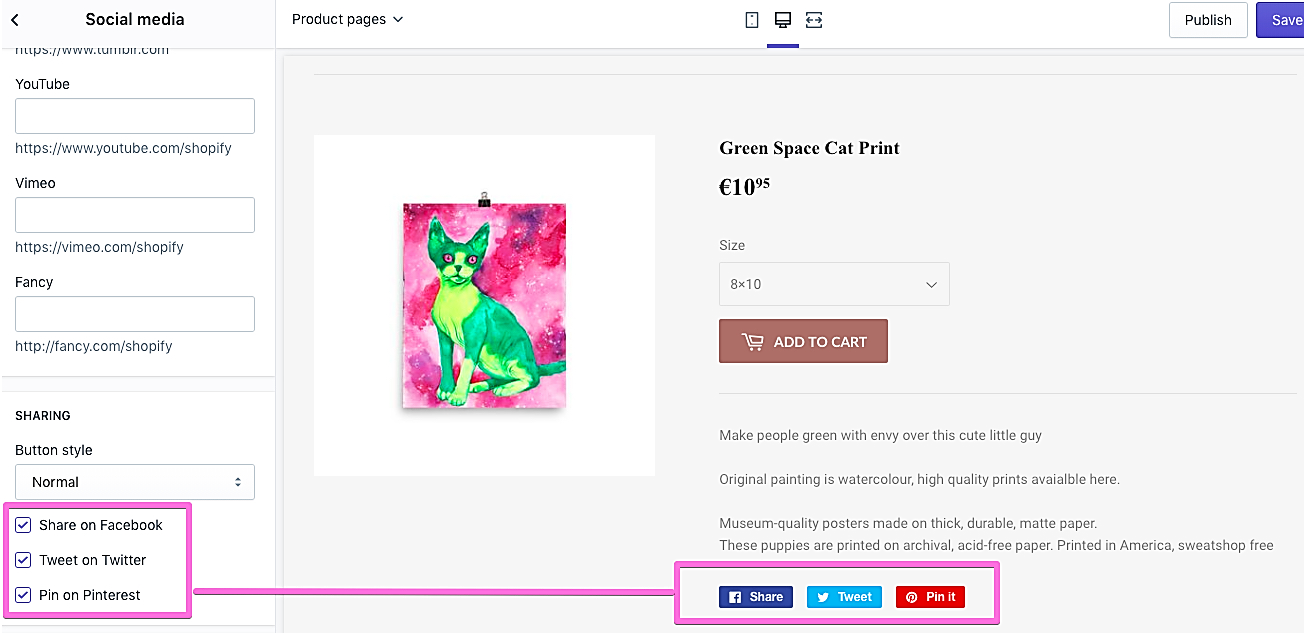
Task: Click the Green Space Cat print image
Action: pyautogui.click(x=484, y=304)
